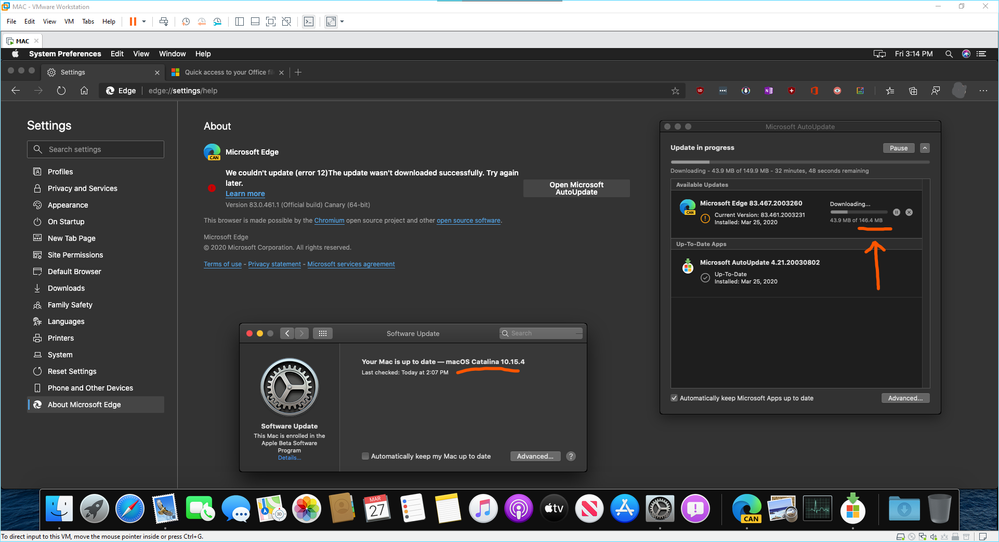Viewport: 999px width, 542px height.
Task: Pause the Microsoft Edge download item
Action: 896,212
